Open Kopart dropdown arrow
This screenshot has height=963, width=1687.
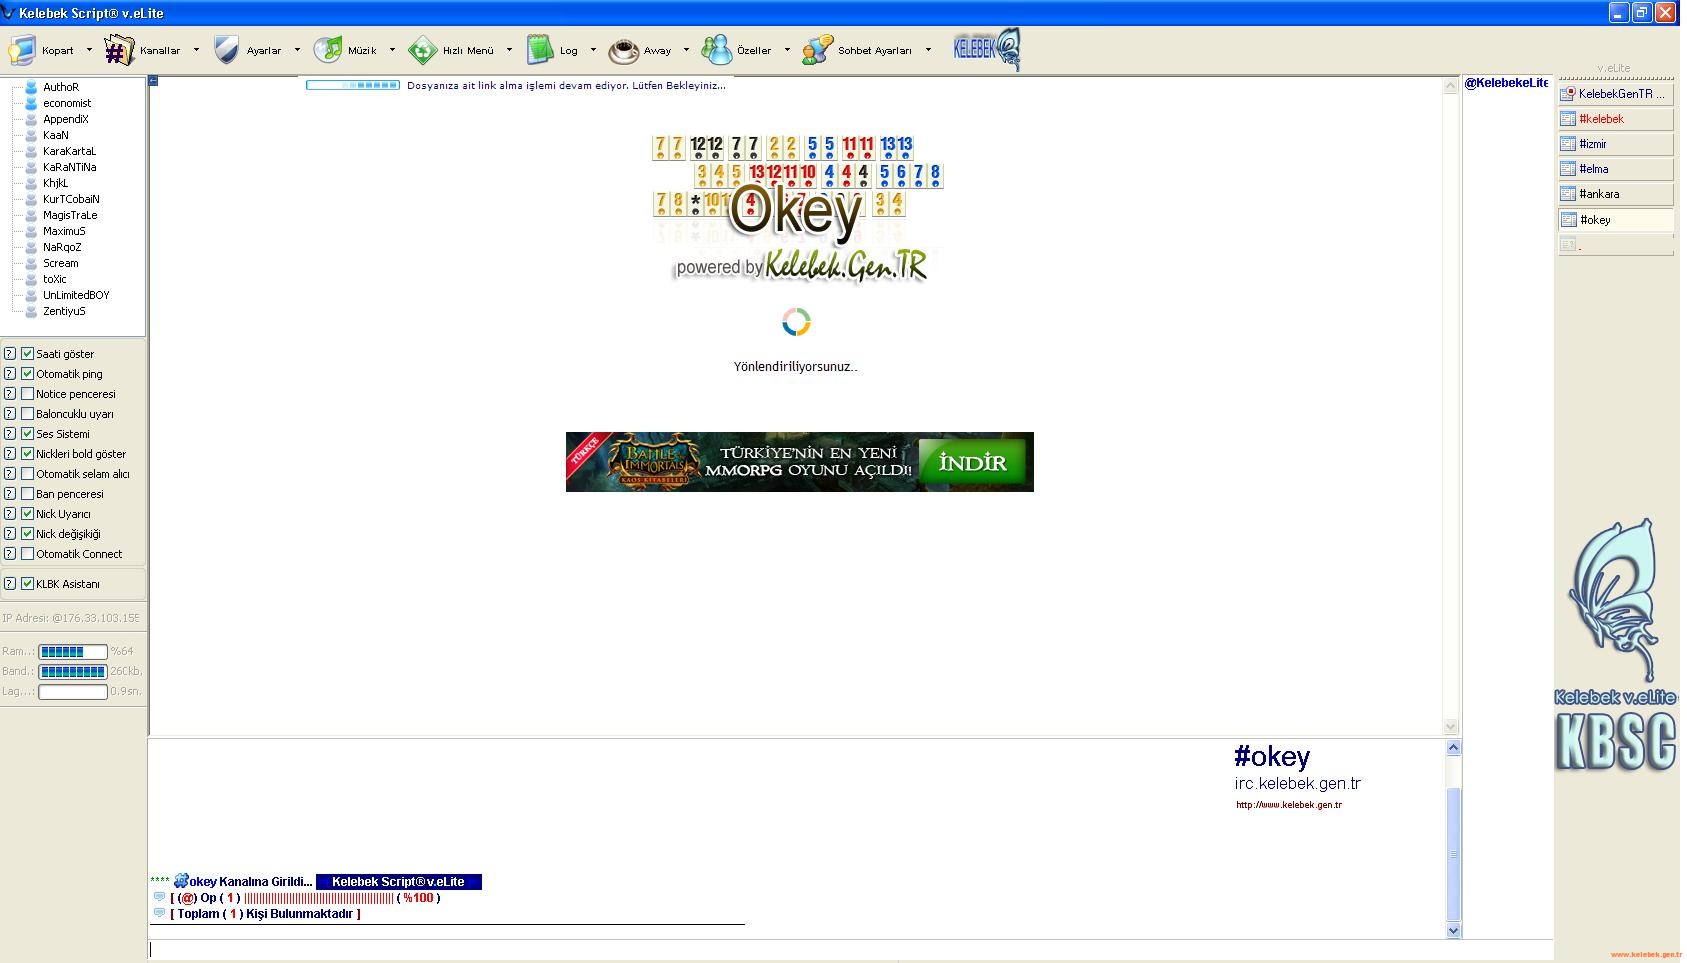click(89, 50)
